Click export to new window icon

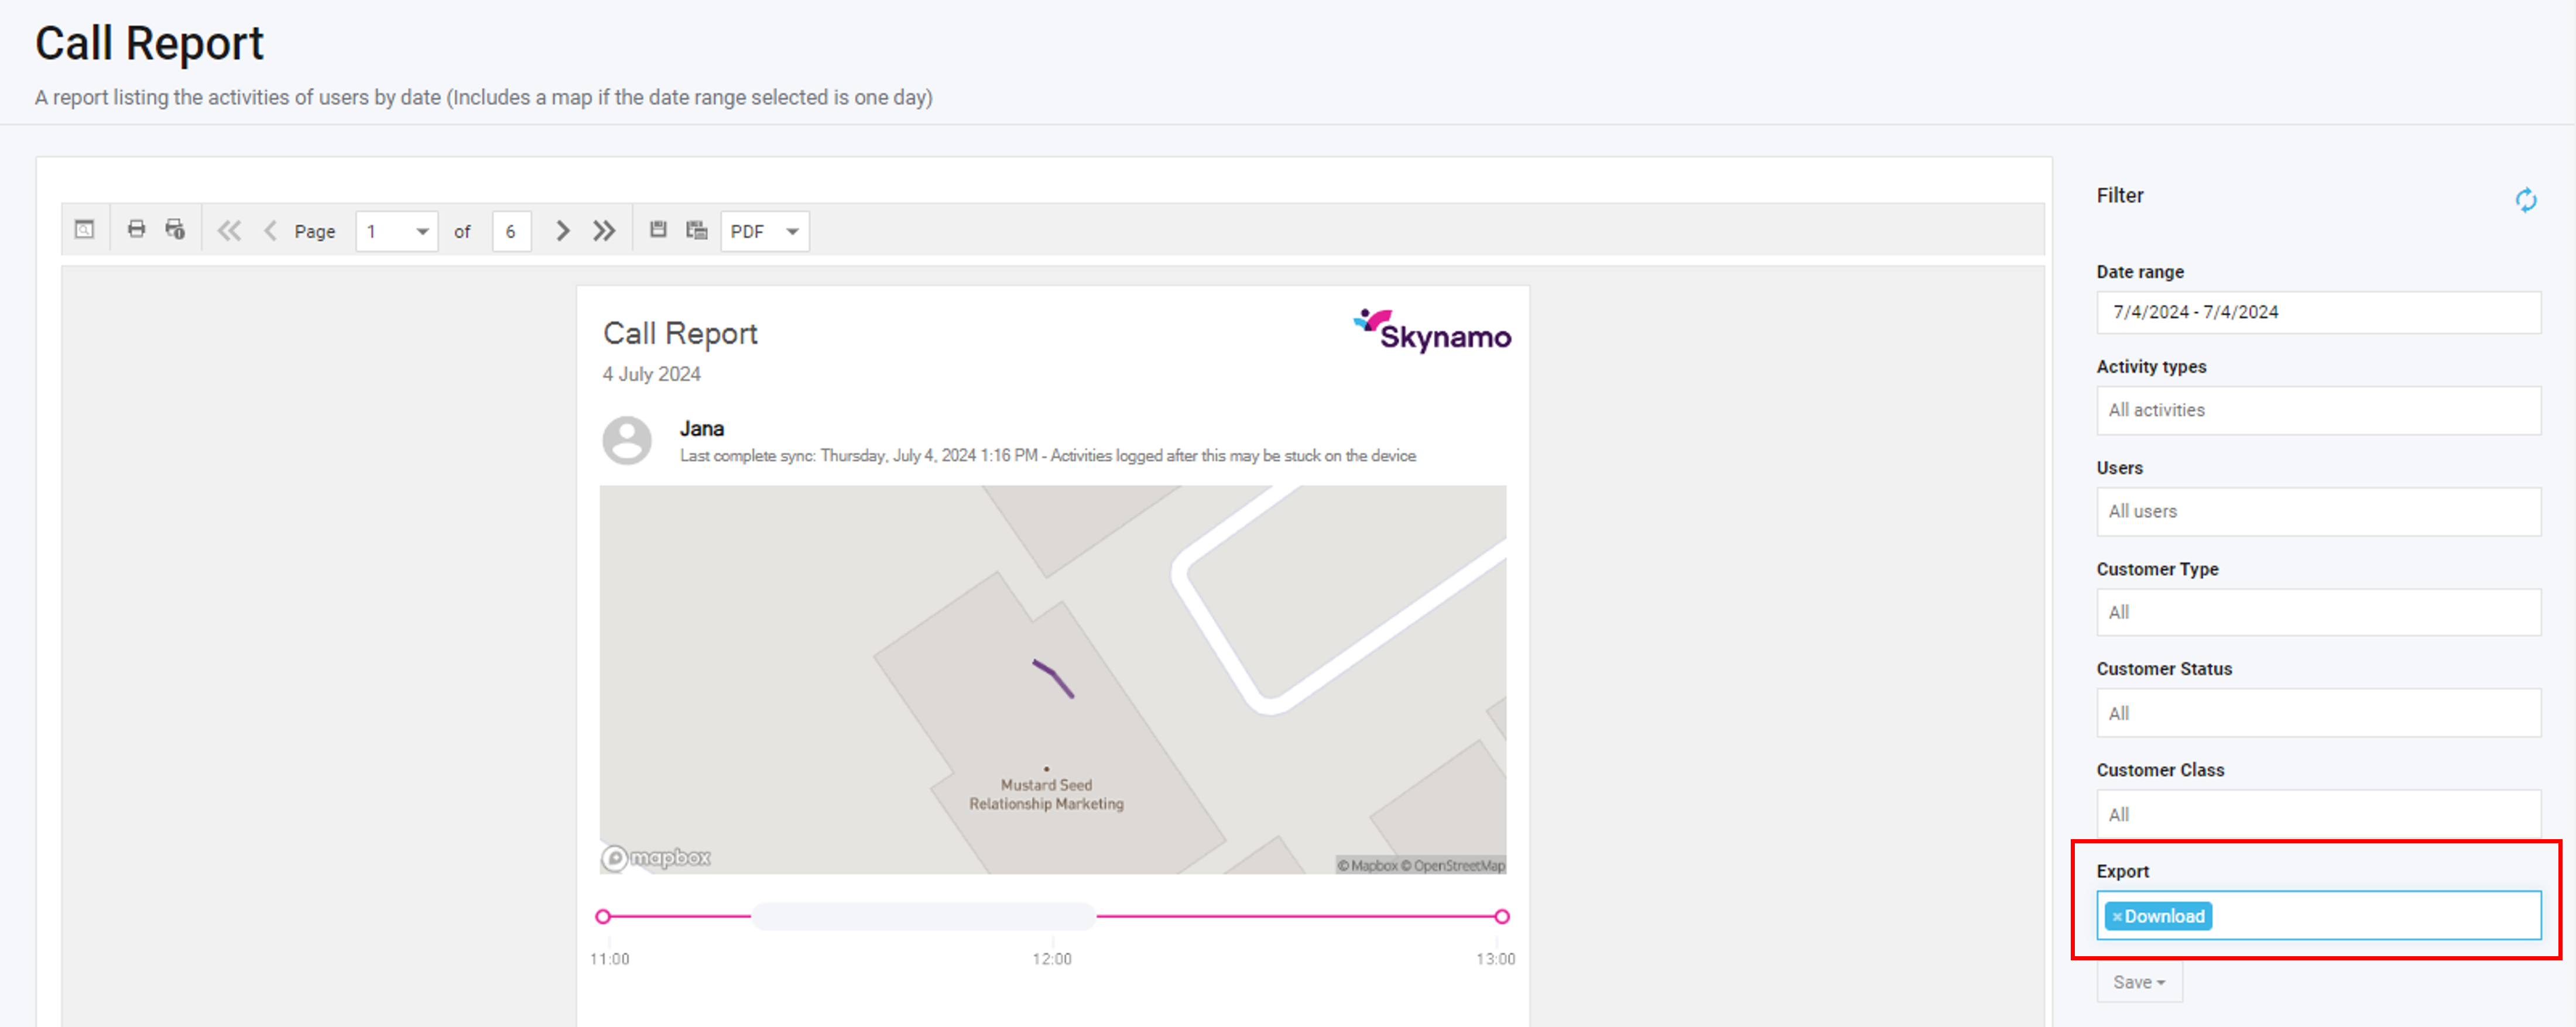[x=697, y=230]
